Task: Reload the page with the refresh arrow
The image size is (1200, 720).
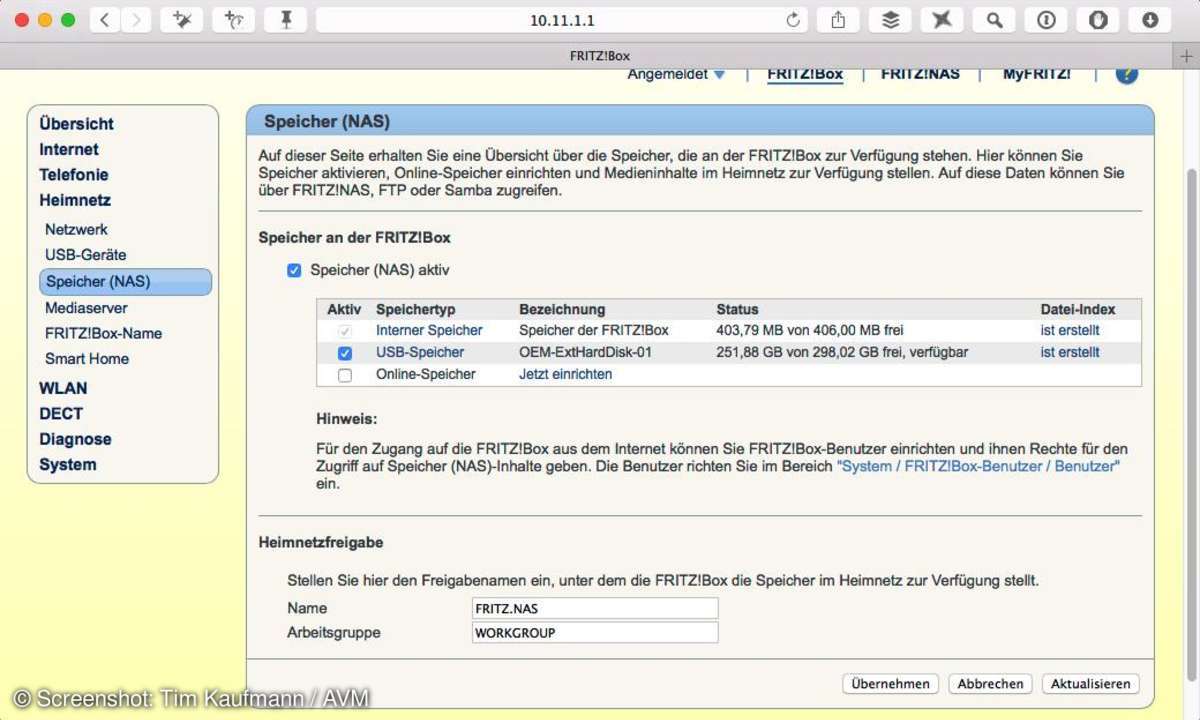Action: (x=794, y=20)
